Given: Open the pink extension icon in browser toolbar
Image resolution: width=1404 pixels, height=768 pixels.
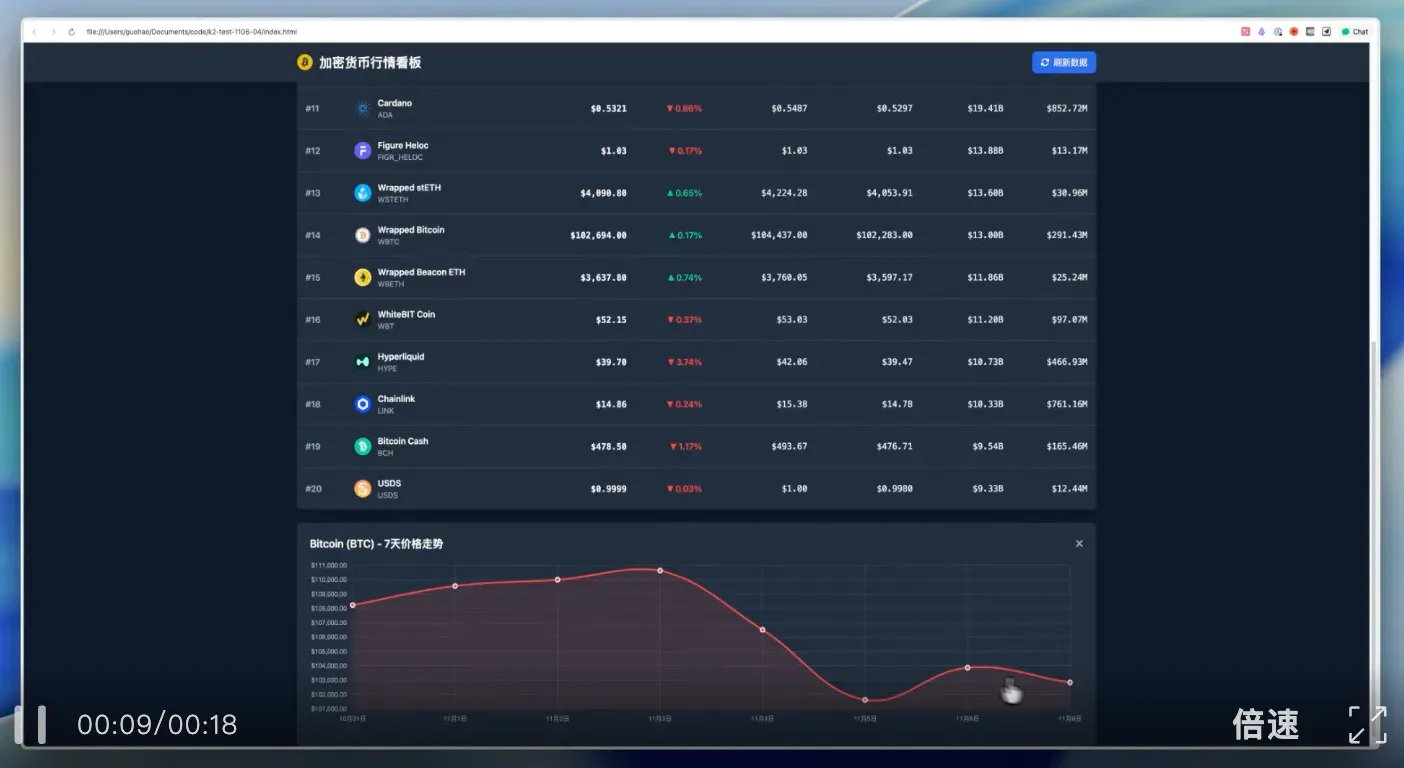Looking at the screenshot, I should point(1246,32).
